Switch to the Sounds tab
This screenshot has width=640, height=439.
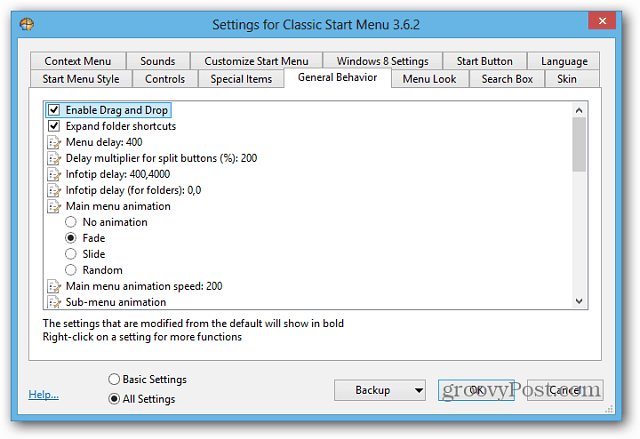pos(158,61)
